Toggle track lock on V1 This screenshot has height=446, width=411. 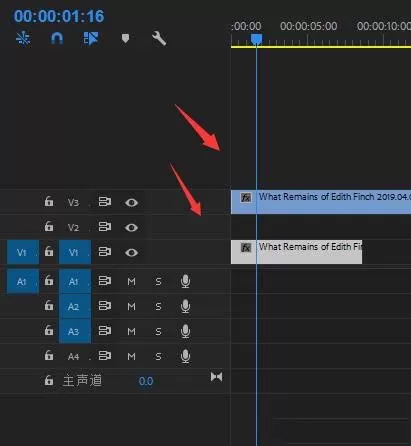tap(49, 251)
